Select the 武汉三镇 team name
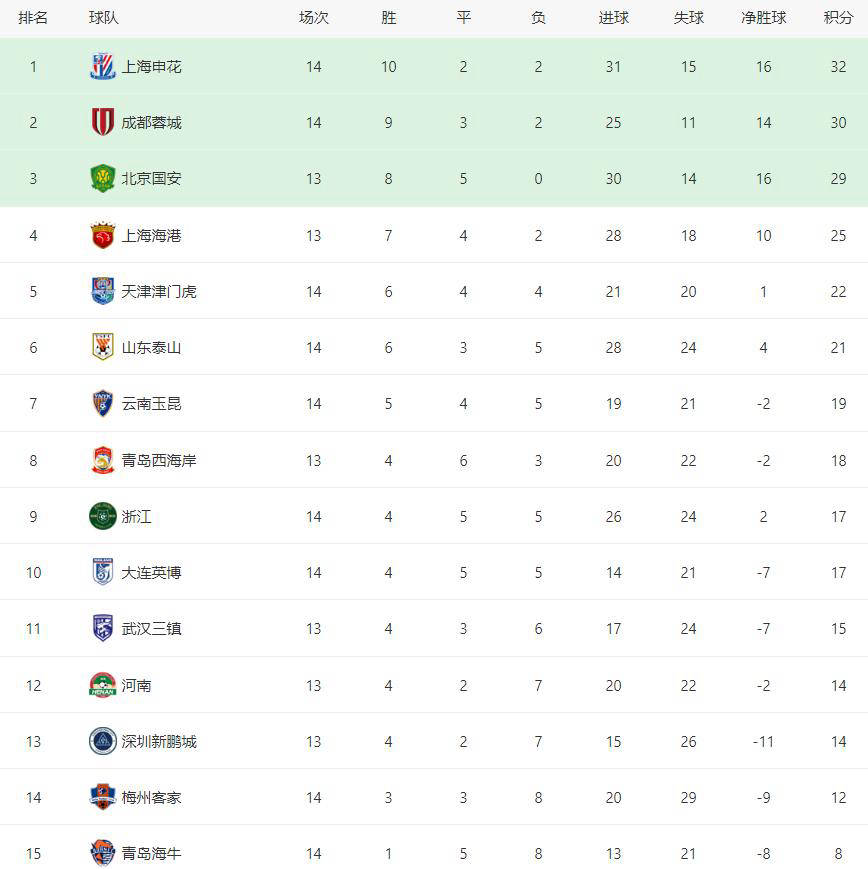868x869 pixels. [152, 629]
